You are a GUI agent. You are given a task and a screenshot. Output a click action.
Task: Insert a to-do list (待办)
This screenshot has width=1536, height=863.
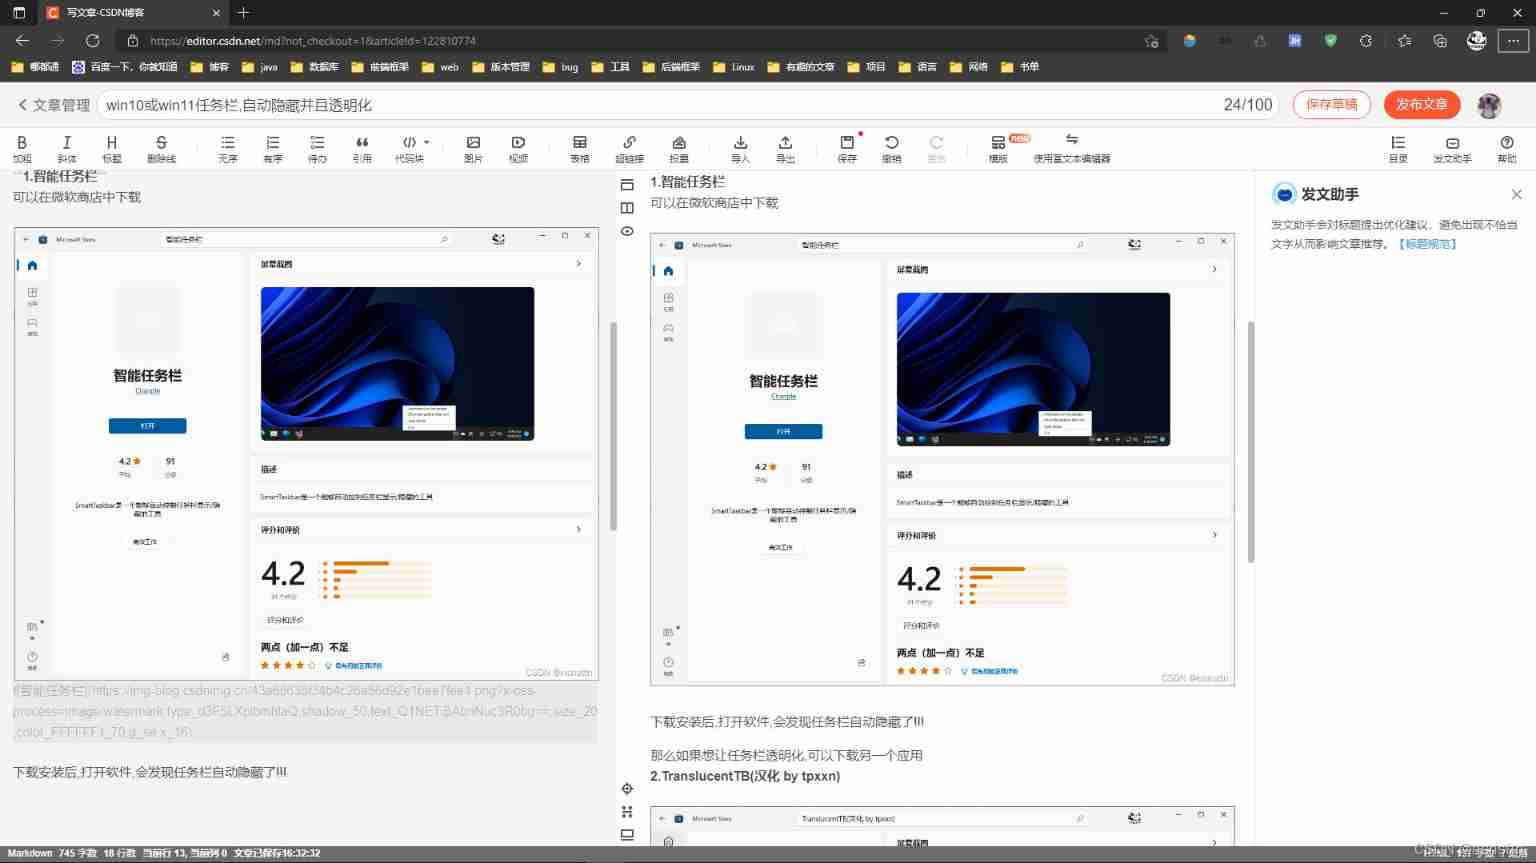pyautogui.click(x=317, y=148)
